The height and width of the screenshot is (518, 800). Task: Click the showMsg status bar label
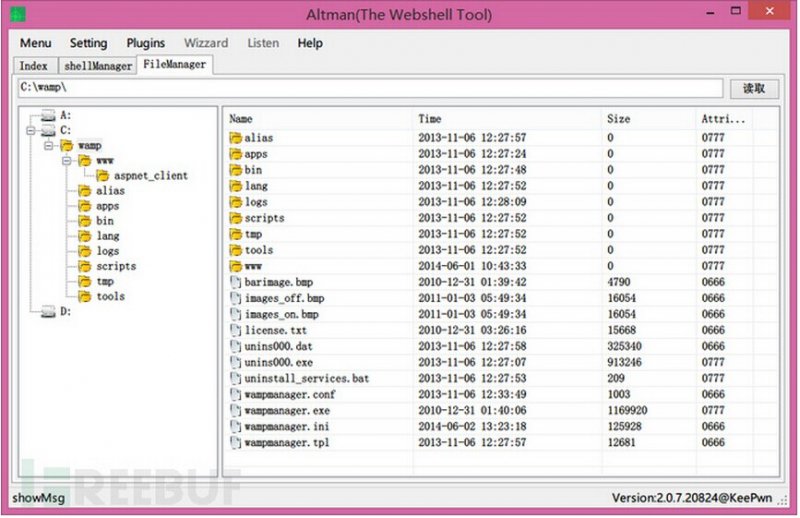click(38, 499)
